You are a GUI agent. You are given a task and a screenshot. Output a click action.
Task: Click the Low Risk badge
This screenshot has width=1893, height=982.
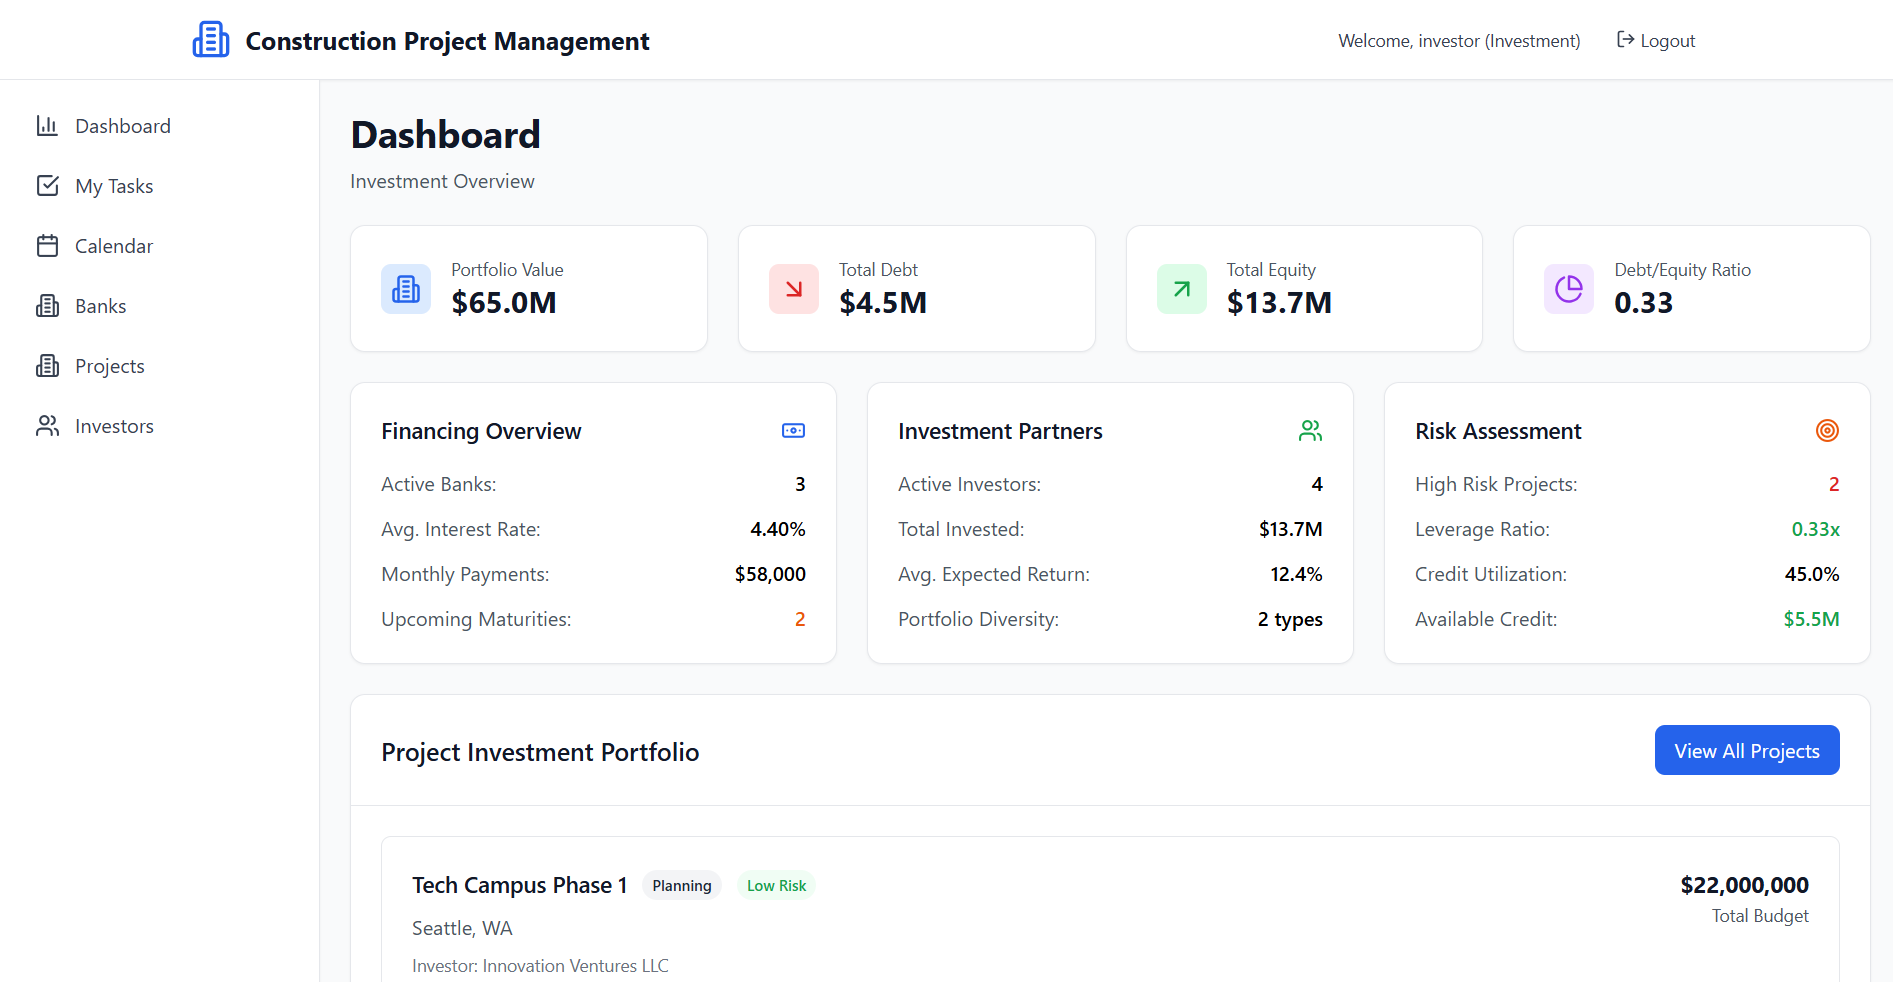(x=776, y=886)
